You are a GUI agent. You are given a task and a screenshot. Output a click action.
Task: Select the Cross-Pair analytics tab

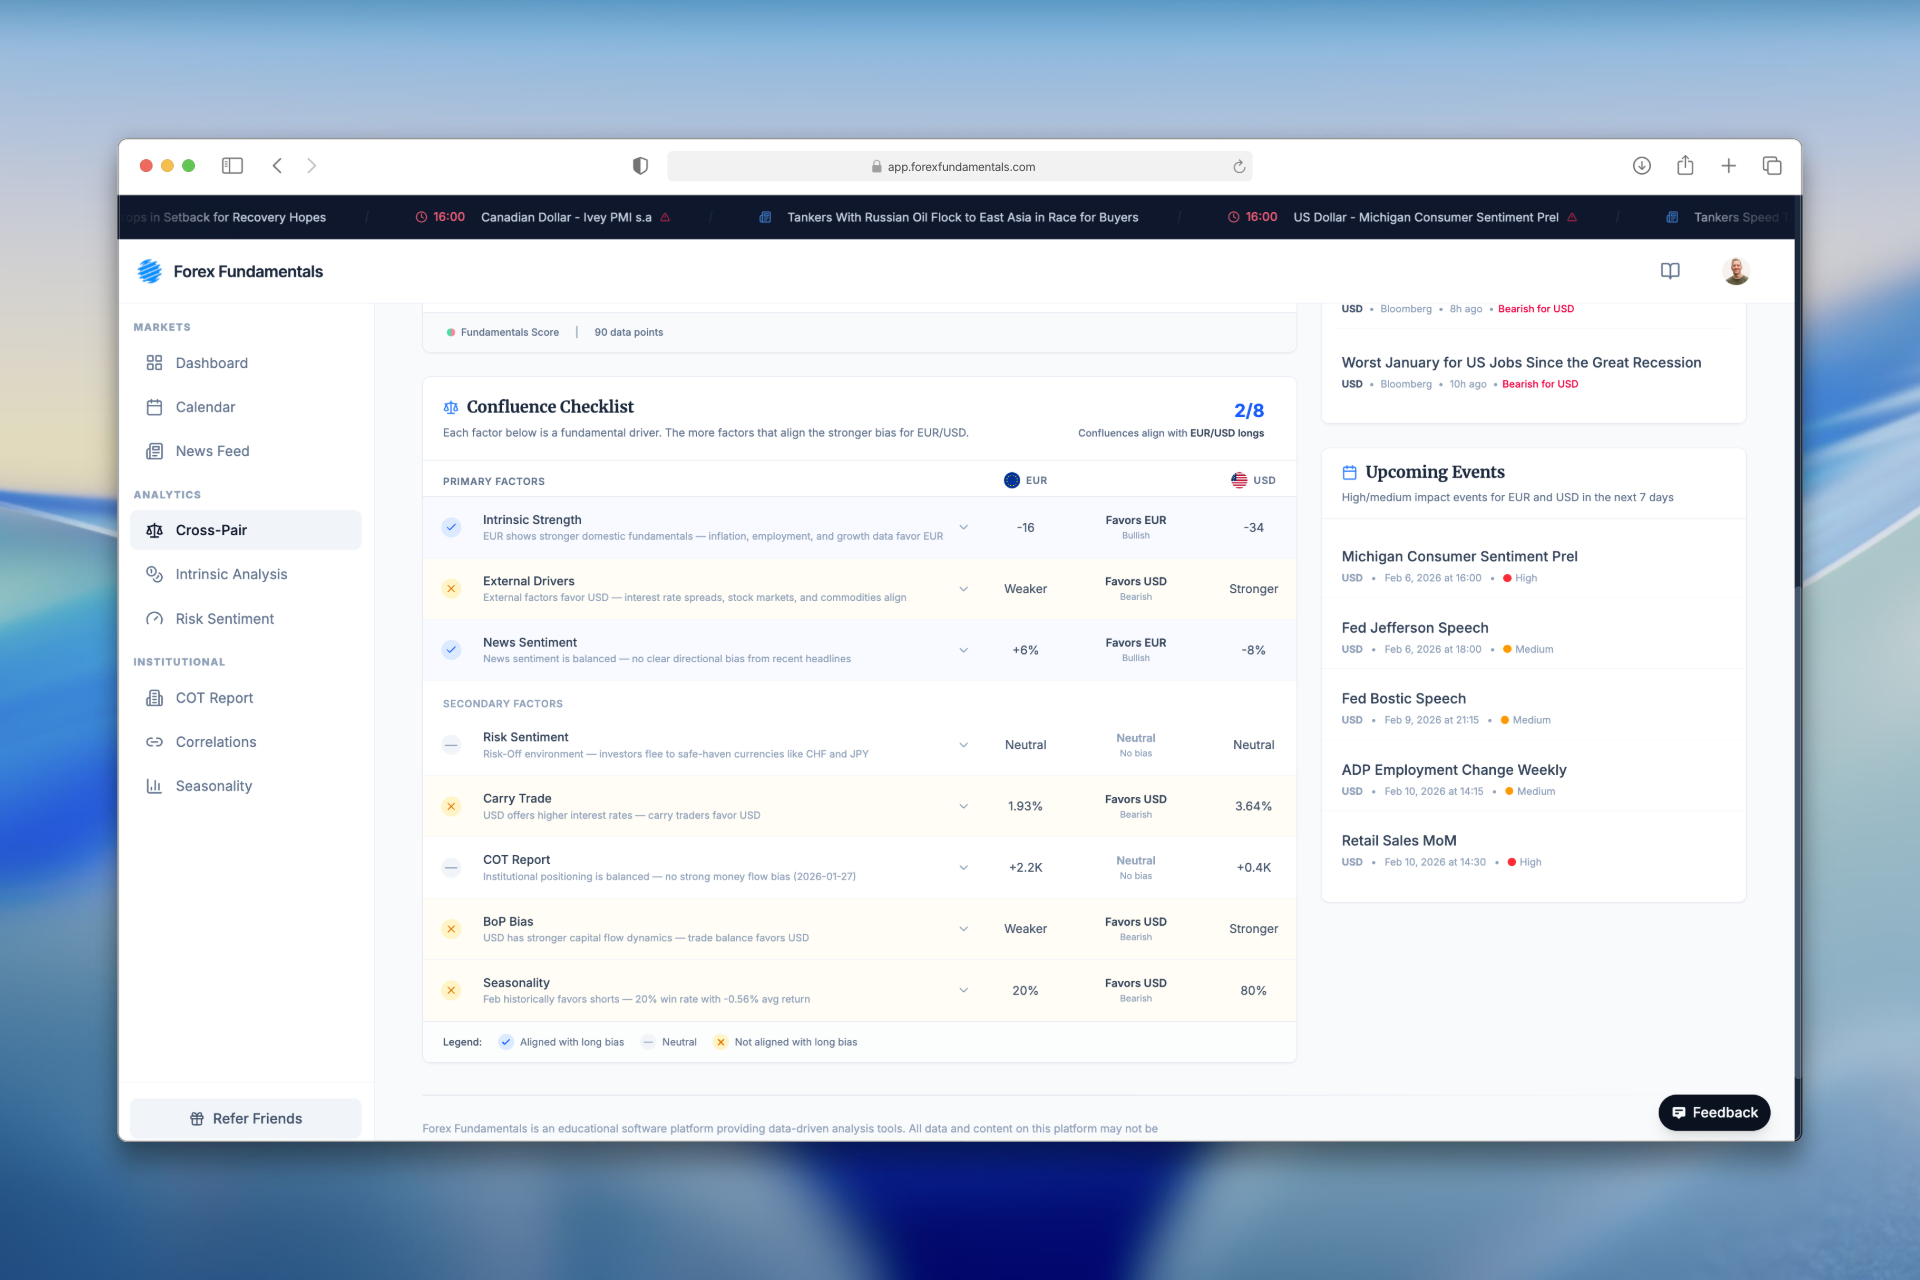click(211, 530)
